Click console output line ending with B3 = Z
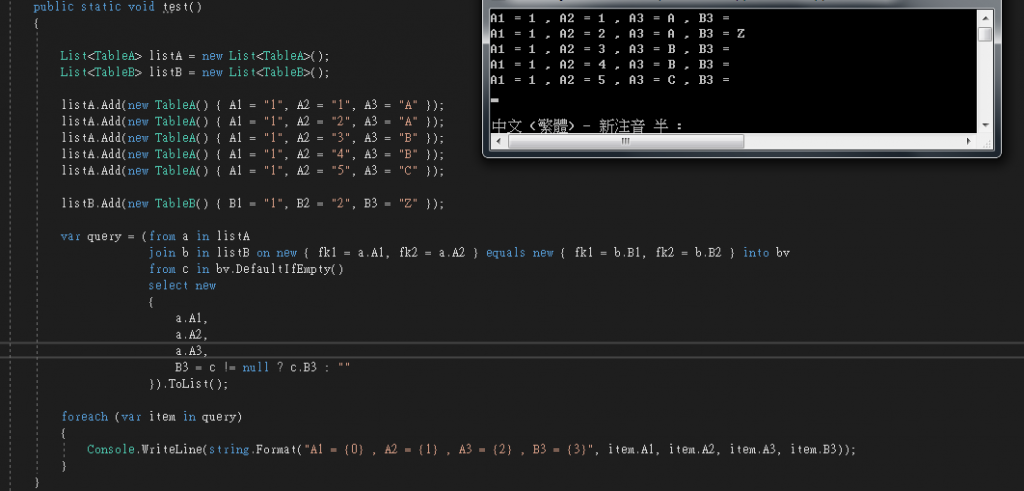Screen dimensions: 1024x491 [617, 33]
